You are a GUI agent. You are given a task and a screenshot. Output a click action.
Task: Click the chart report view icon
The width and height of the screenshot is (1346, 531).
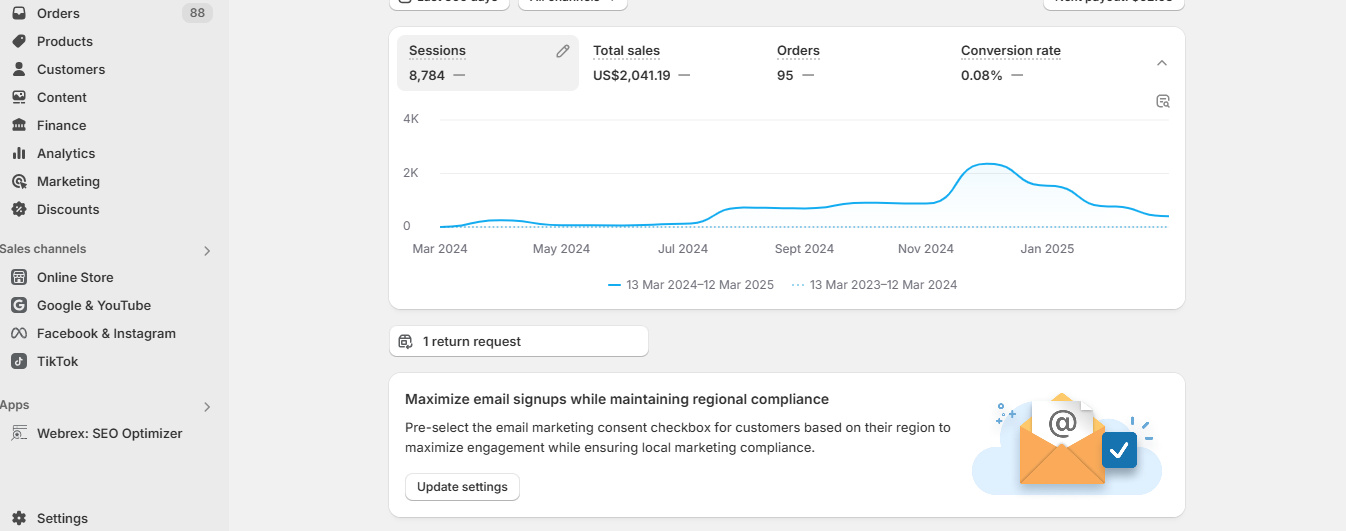1163,101
